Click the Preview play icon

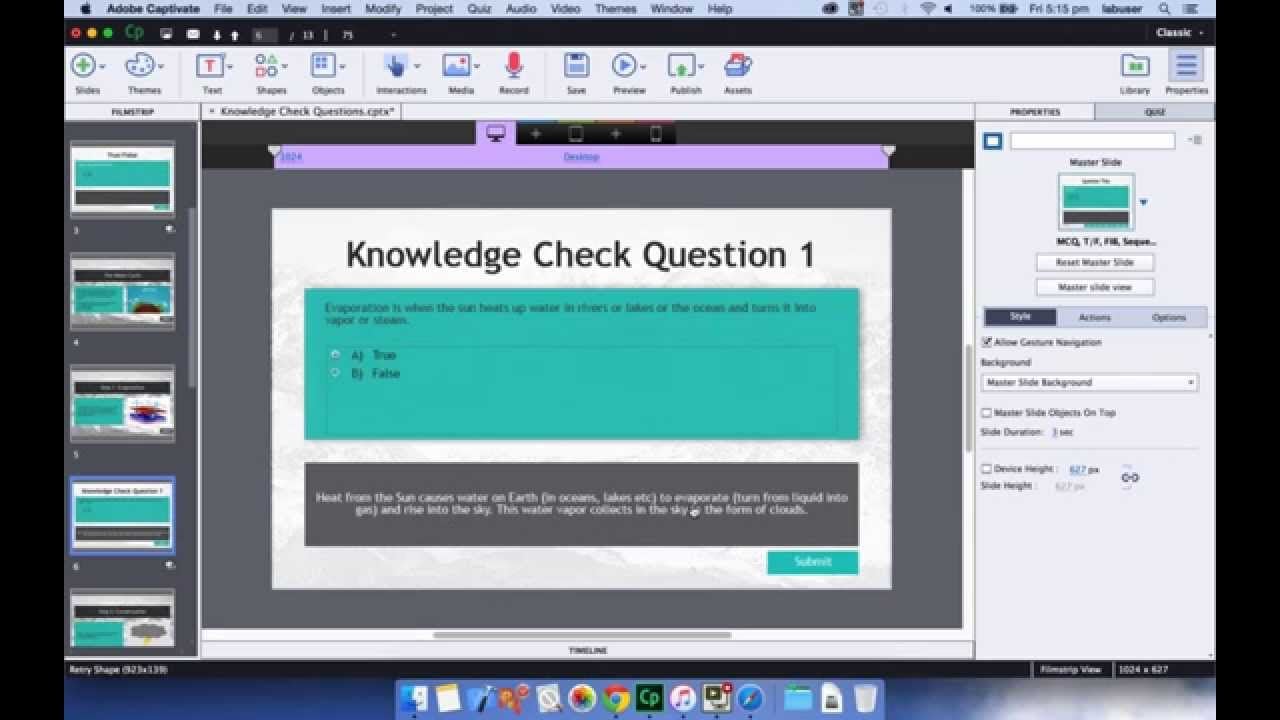[x=624, y=66]
